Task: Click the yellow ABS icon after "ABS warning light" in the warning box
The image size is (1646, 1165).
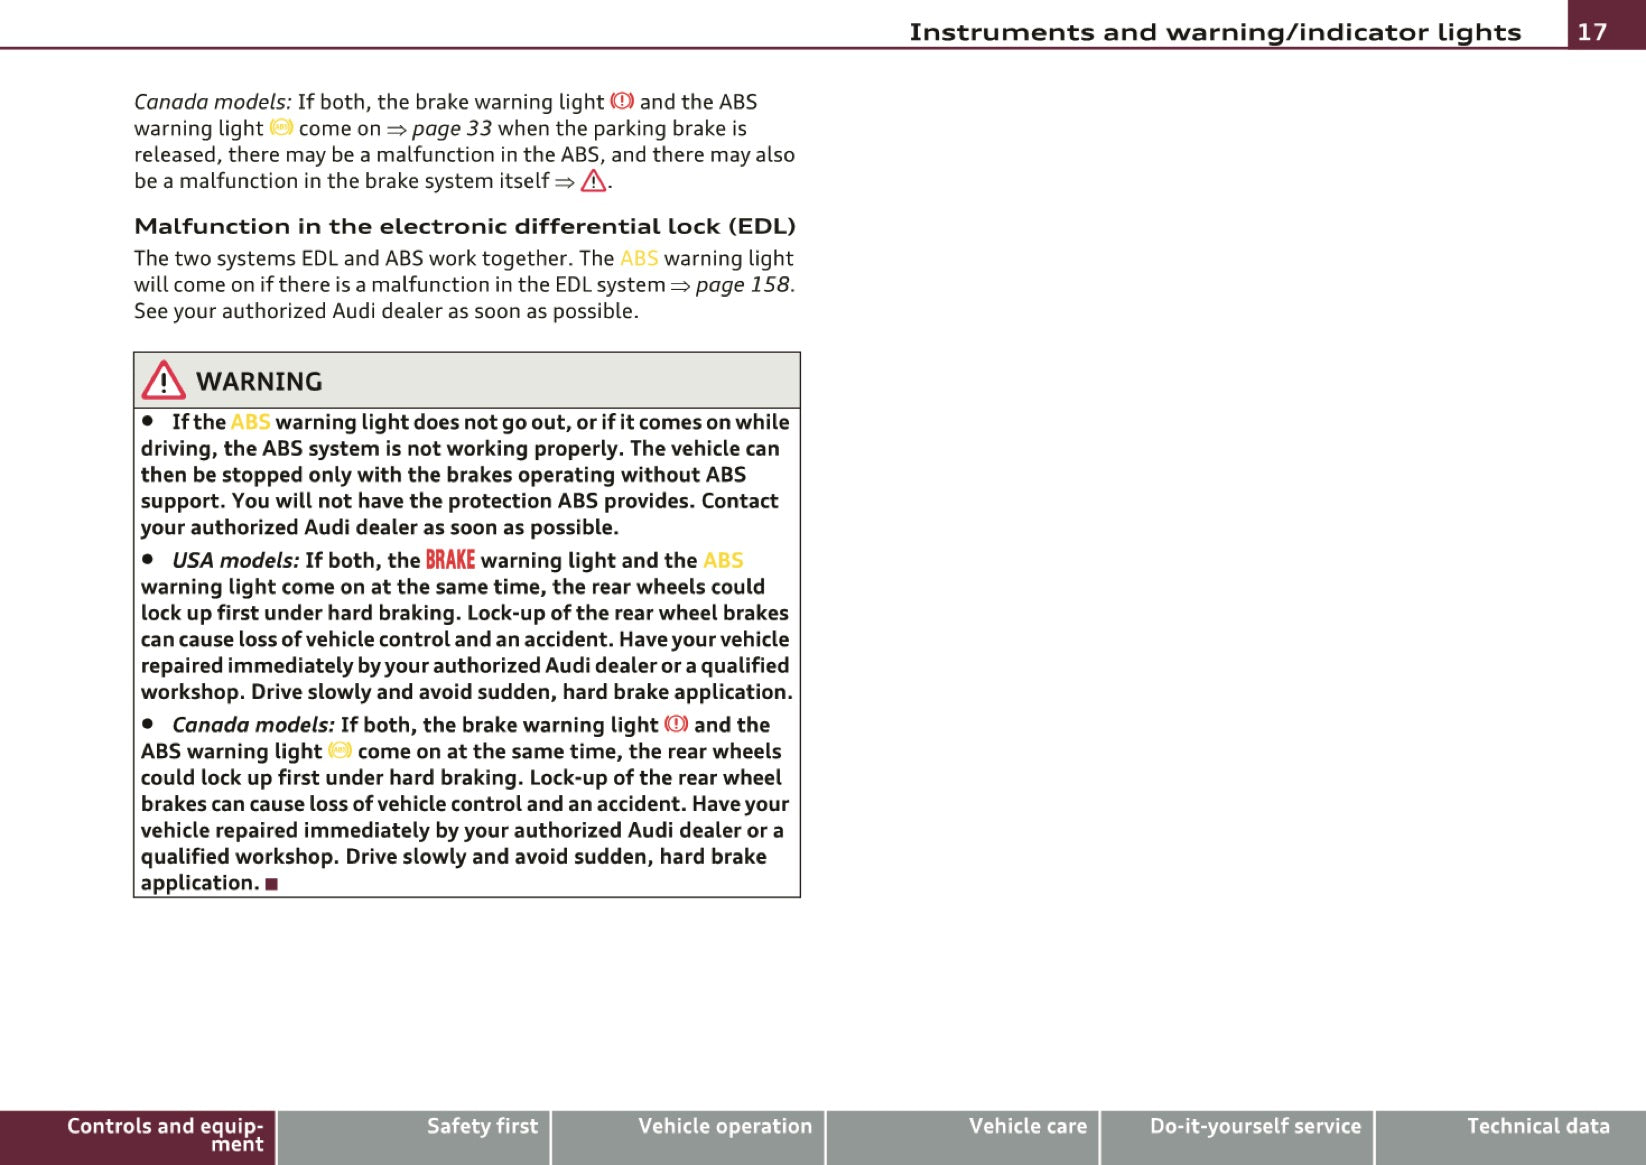Action: 340,750
